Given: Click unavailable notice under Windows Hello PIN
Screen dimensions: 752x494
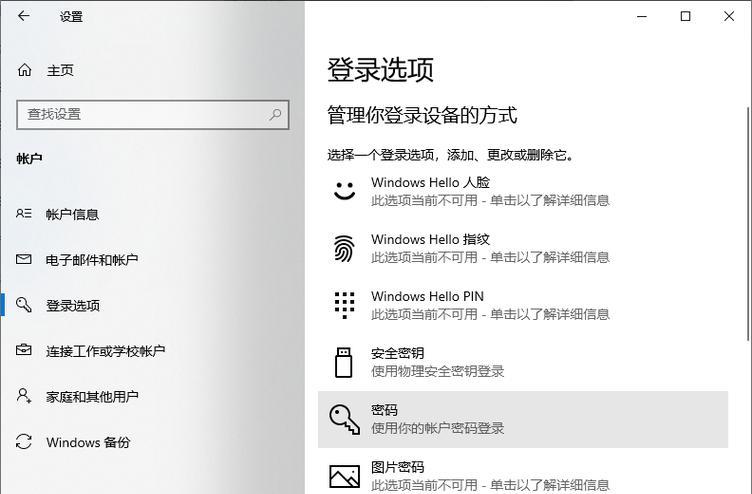Looking at the screenshot, I should click(x=490, y=314).
